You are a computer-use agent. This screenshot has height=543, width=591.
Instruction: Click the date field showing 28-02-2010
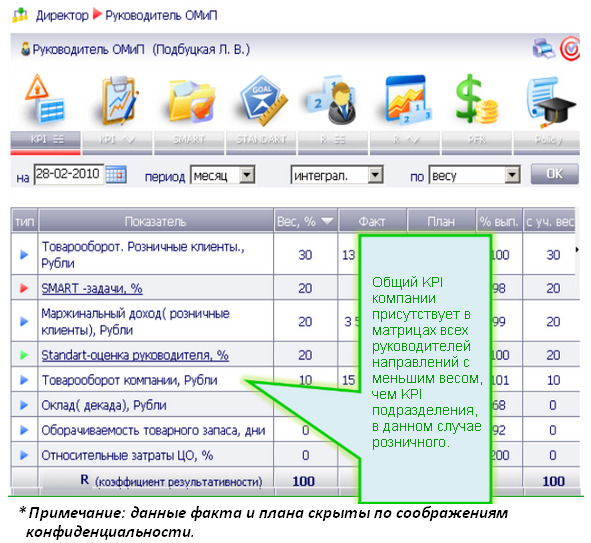pos(69,174)
